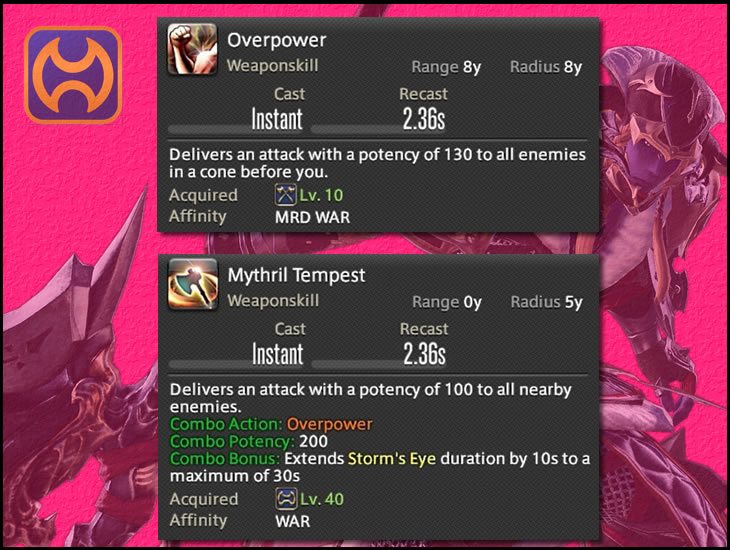Select the Overpower tooltip title
Viewport: 730px width, 550px height.
tap(277, 41)
